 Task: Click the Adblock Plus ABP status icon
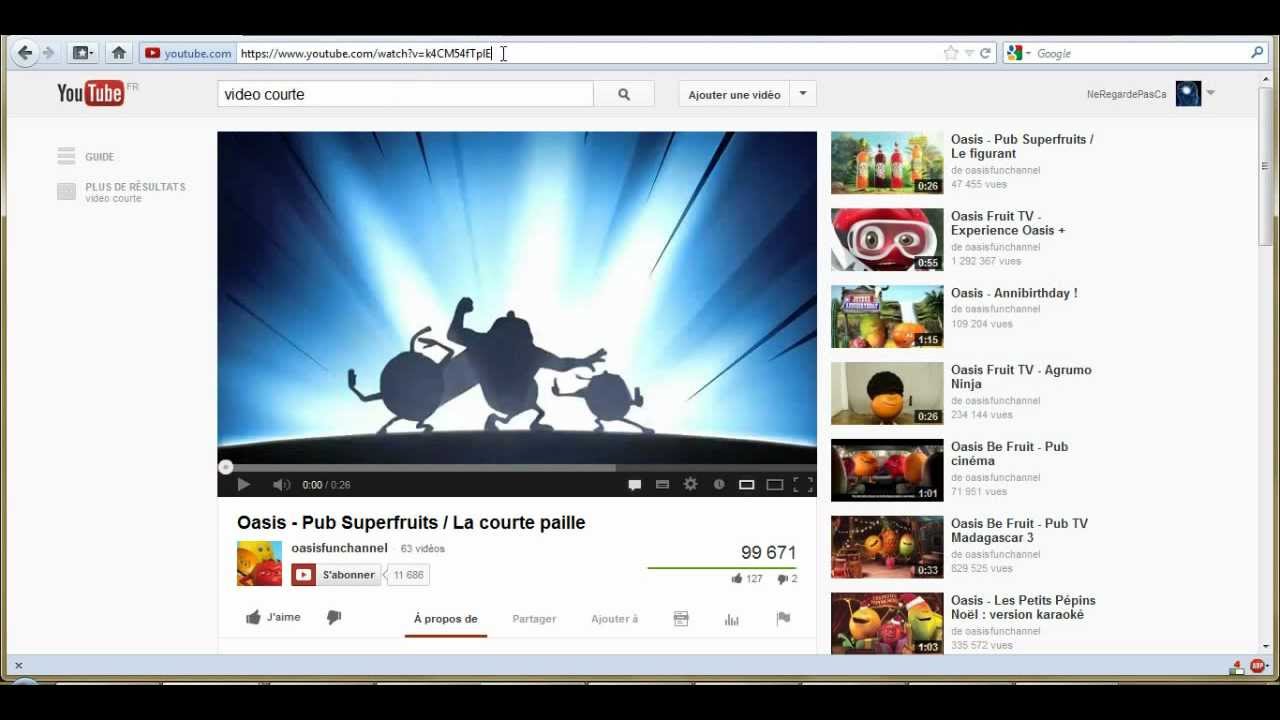(x=1257, y=666)
